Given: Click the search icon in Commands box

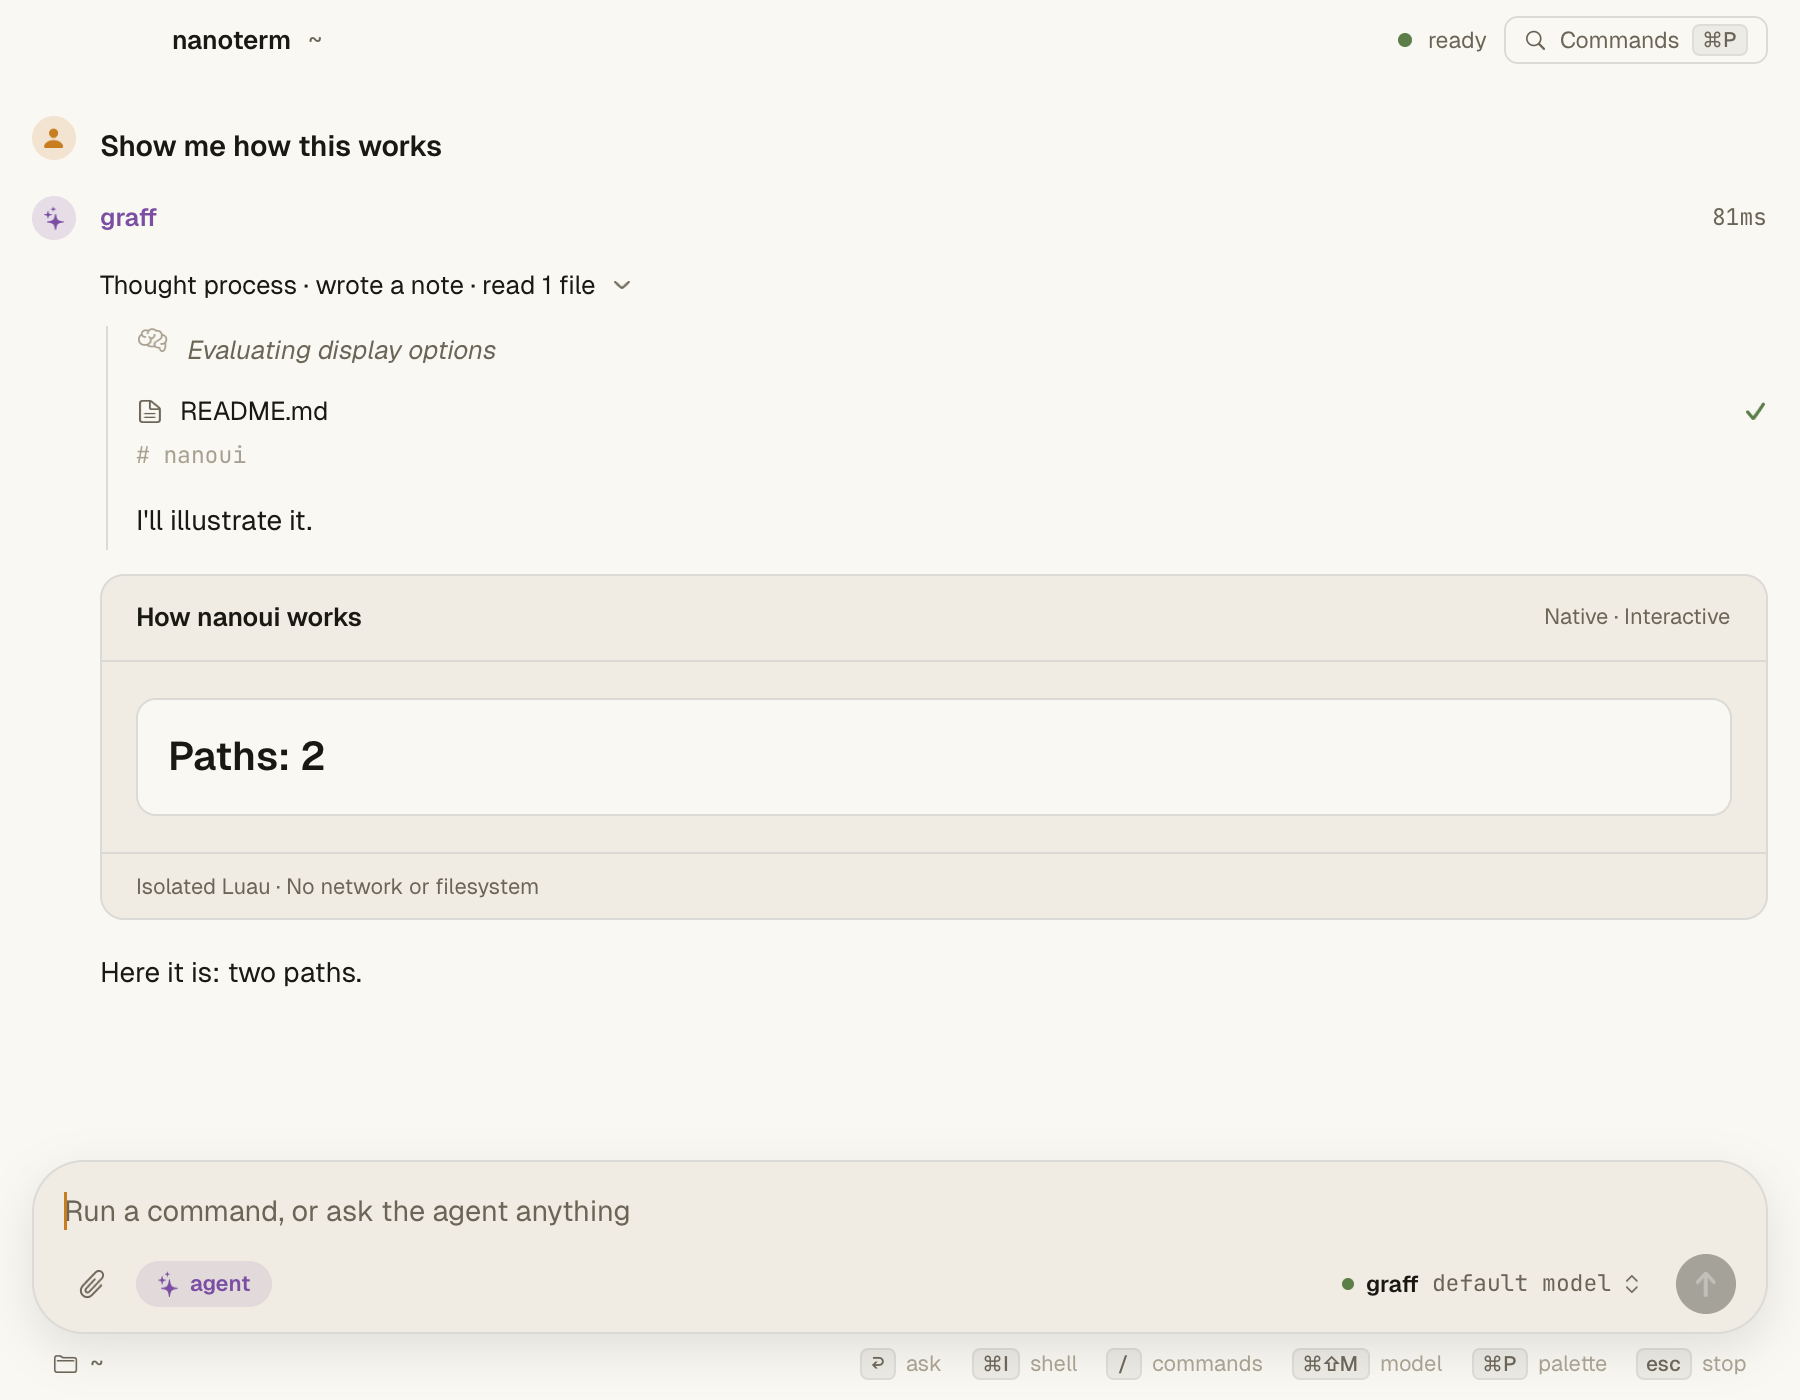Looking at the screenshot, I should coord(1535,40).
